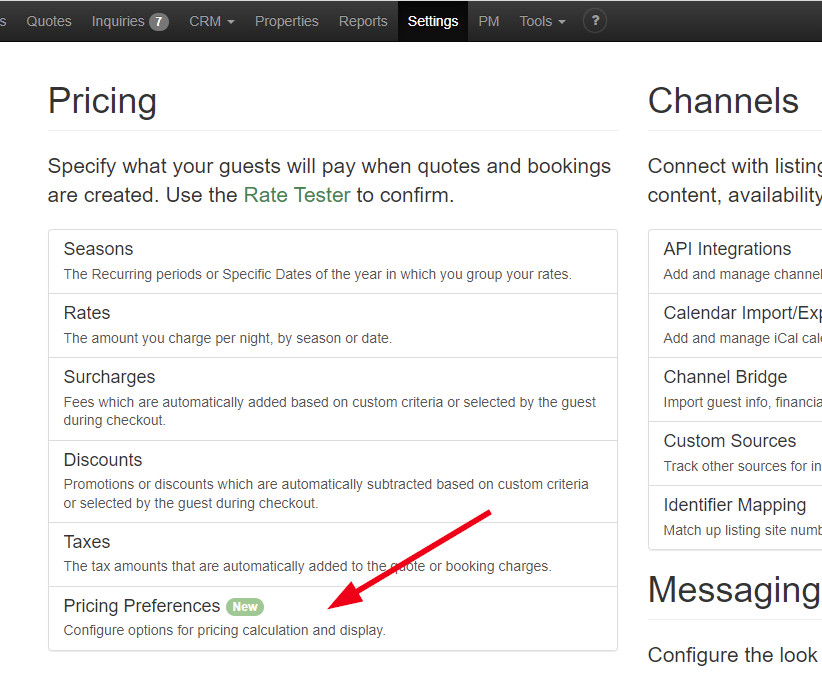Viewport: 822px width, 674px height.
Task: Open the PM menu item
Action: point(489,21)
